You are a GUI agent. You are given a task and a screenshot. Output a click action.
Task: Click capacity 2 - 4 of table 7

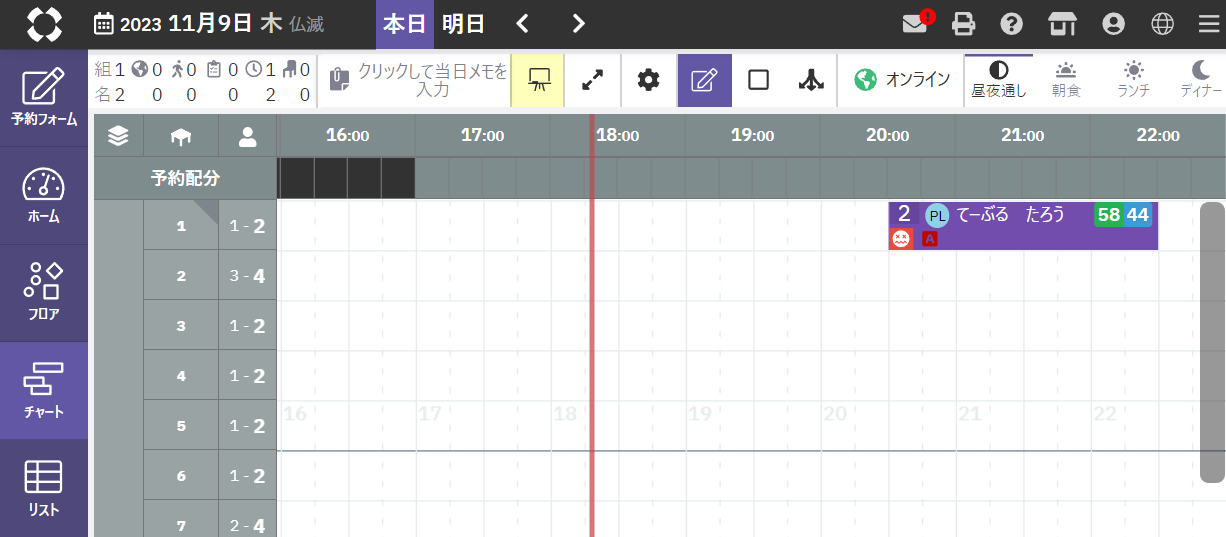click(247, 524)
